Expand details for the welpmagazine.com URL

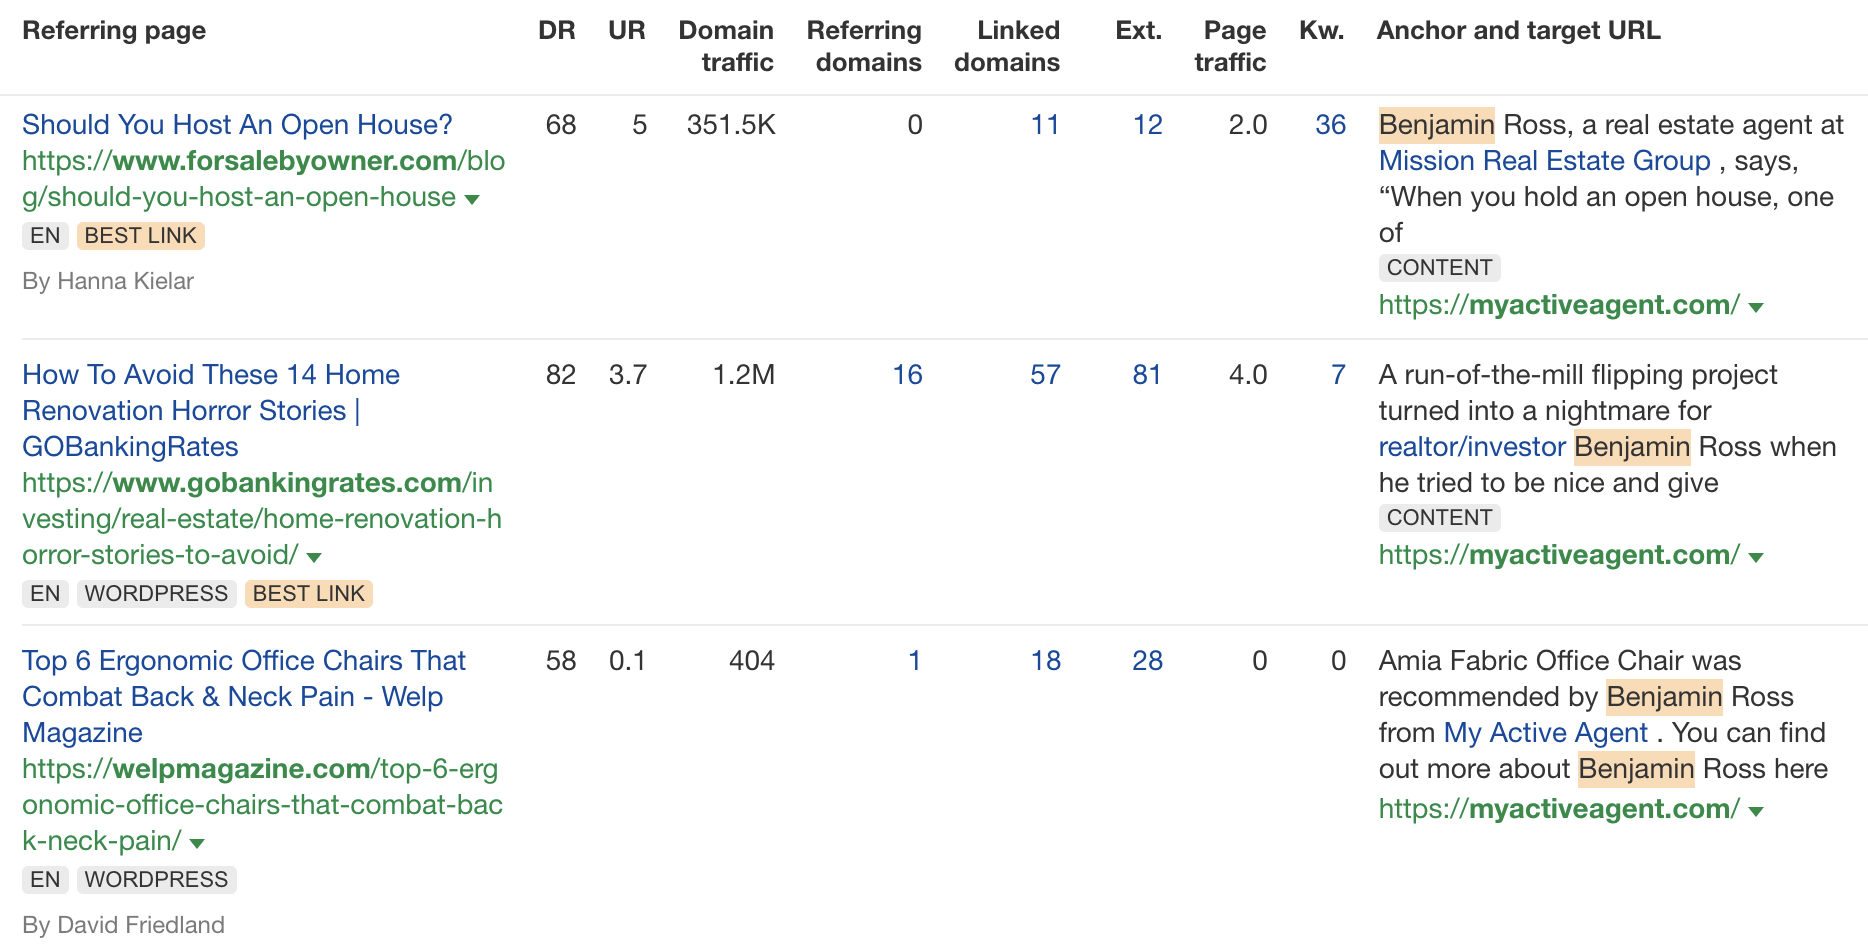196,842
